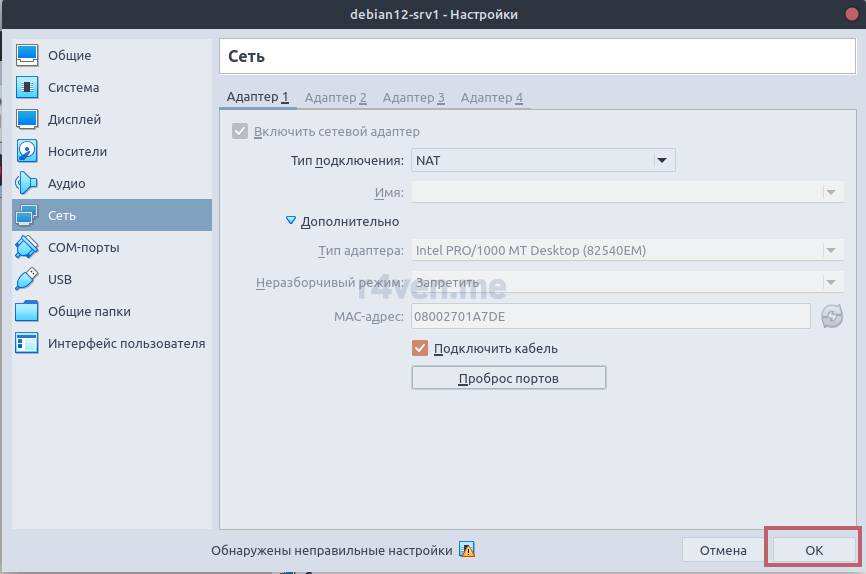Select the Аудио speaker icon
Viewport: 866px width, 574px height.
(27, 184)
